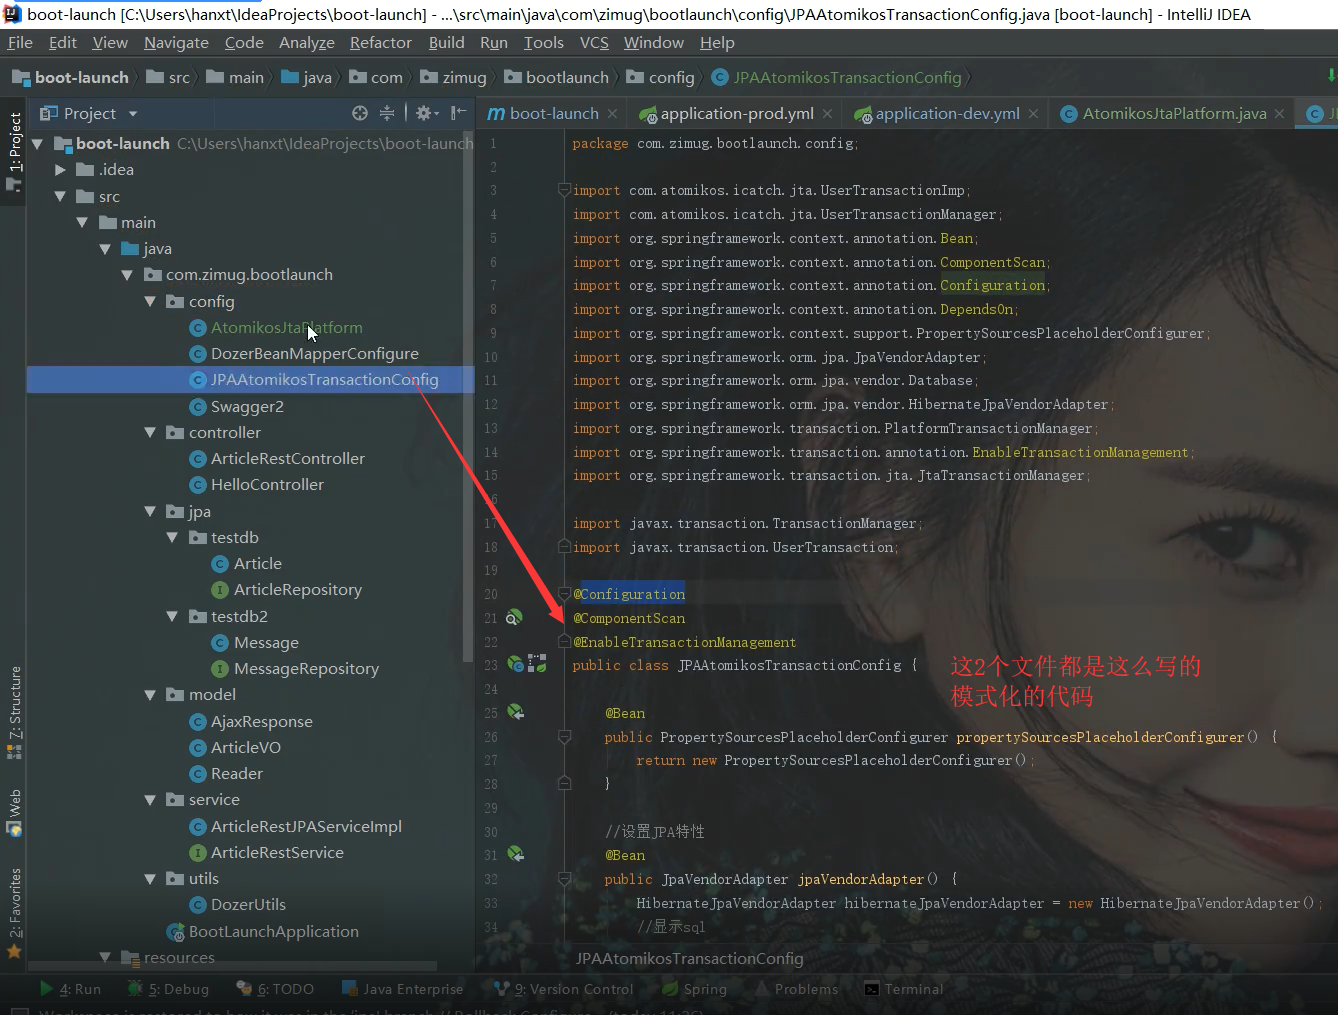Collapse the main folder
Image resolution: width=1338 pixels, height=1015 pixels.
tap(82, 222)
